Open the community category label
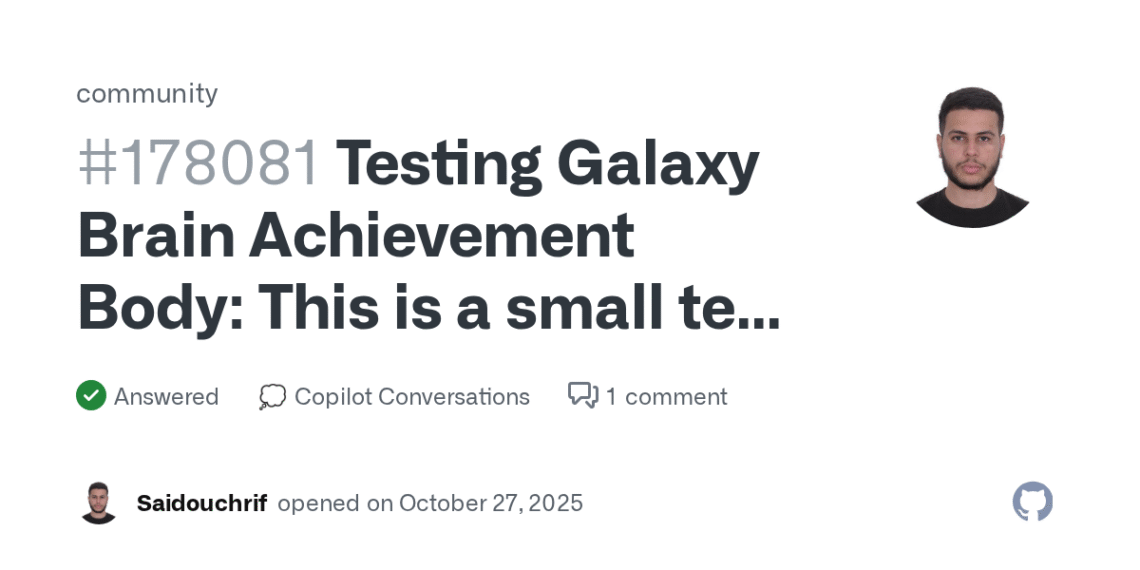 click(147, 94)
